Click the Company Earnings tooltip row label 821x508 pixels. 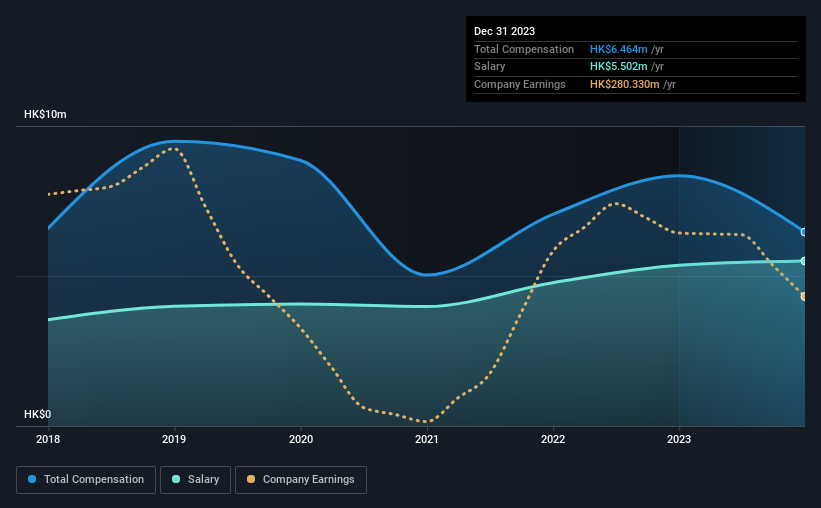point(519,84)
